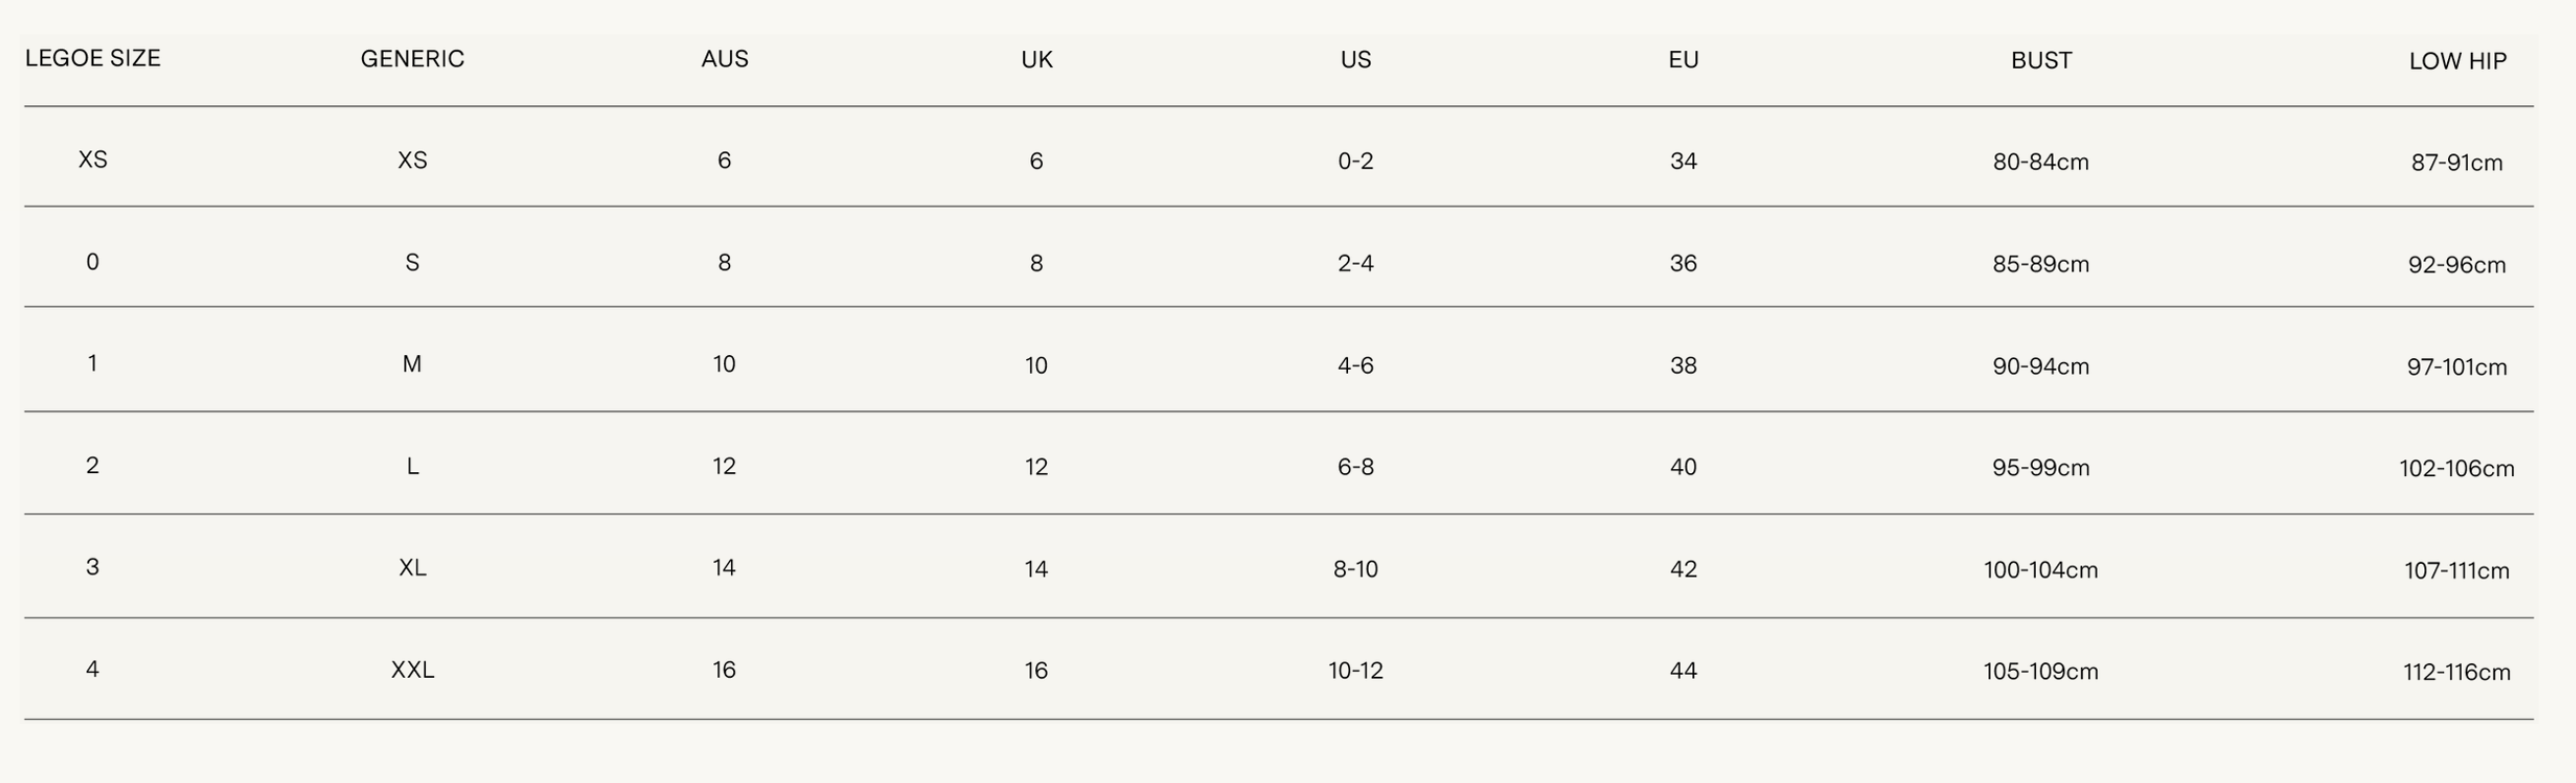Select the 112-116cm low hip cell
Screen dimensions: 2576x783
(x=2456, y=672)
